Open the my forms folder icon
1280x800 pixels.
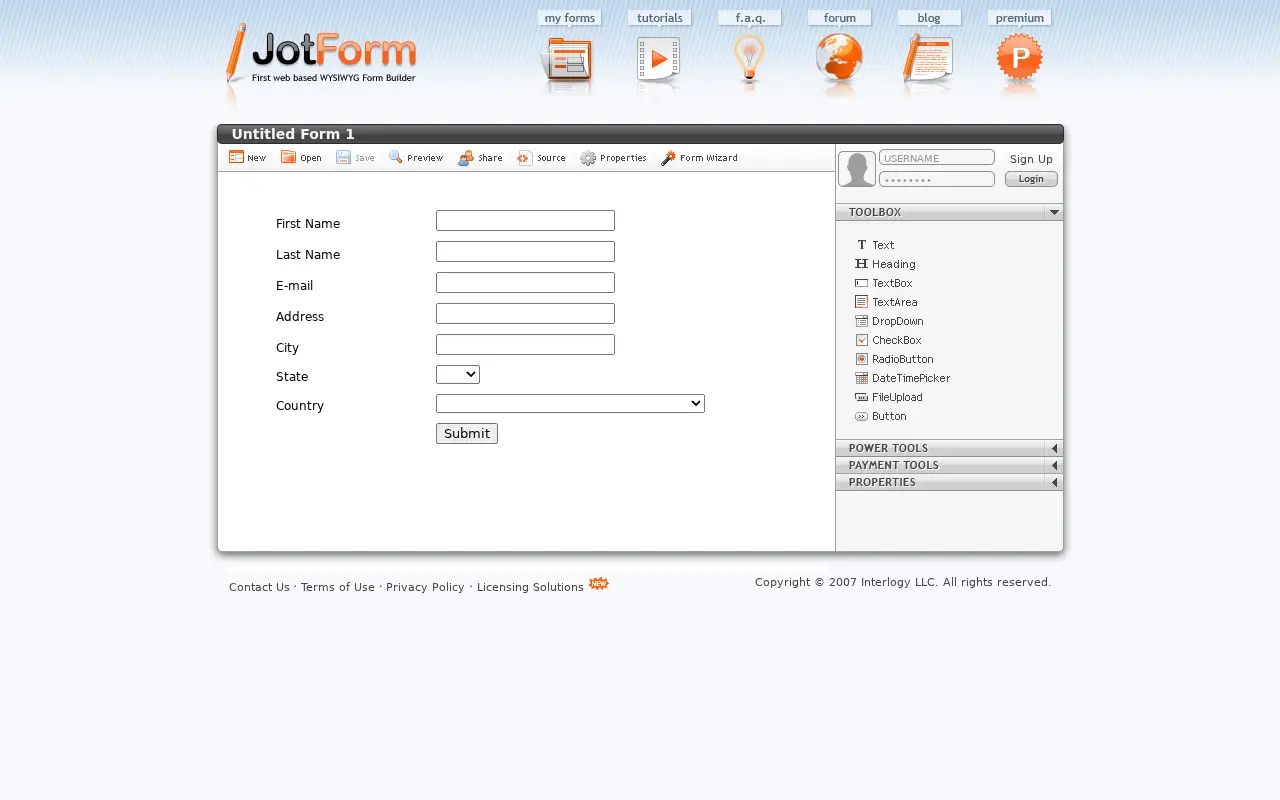(x=567, y=61)
